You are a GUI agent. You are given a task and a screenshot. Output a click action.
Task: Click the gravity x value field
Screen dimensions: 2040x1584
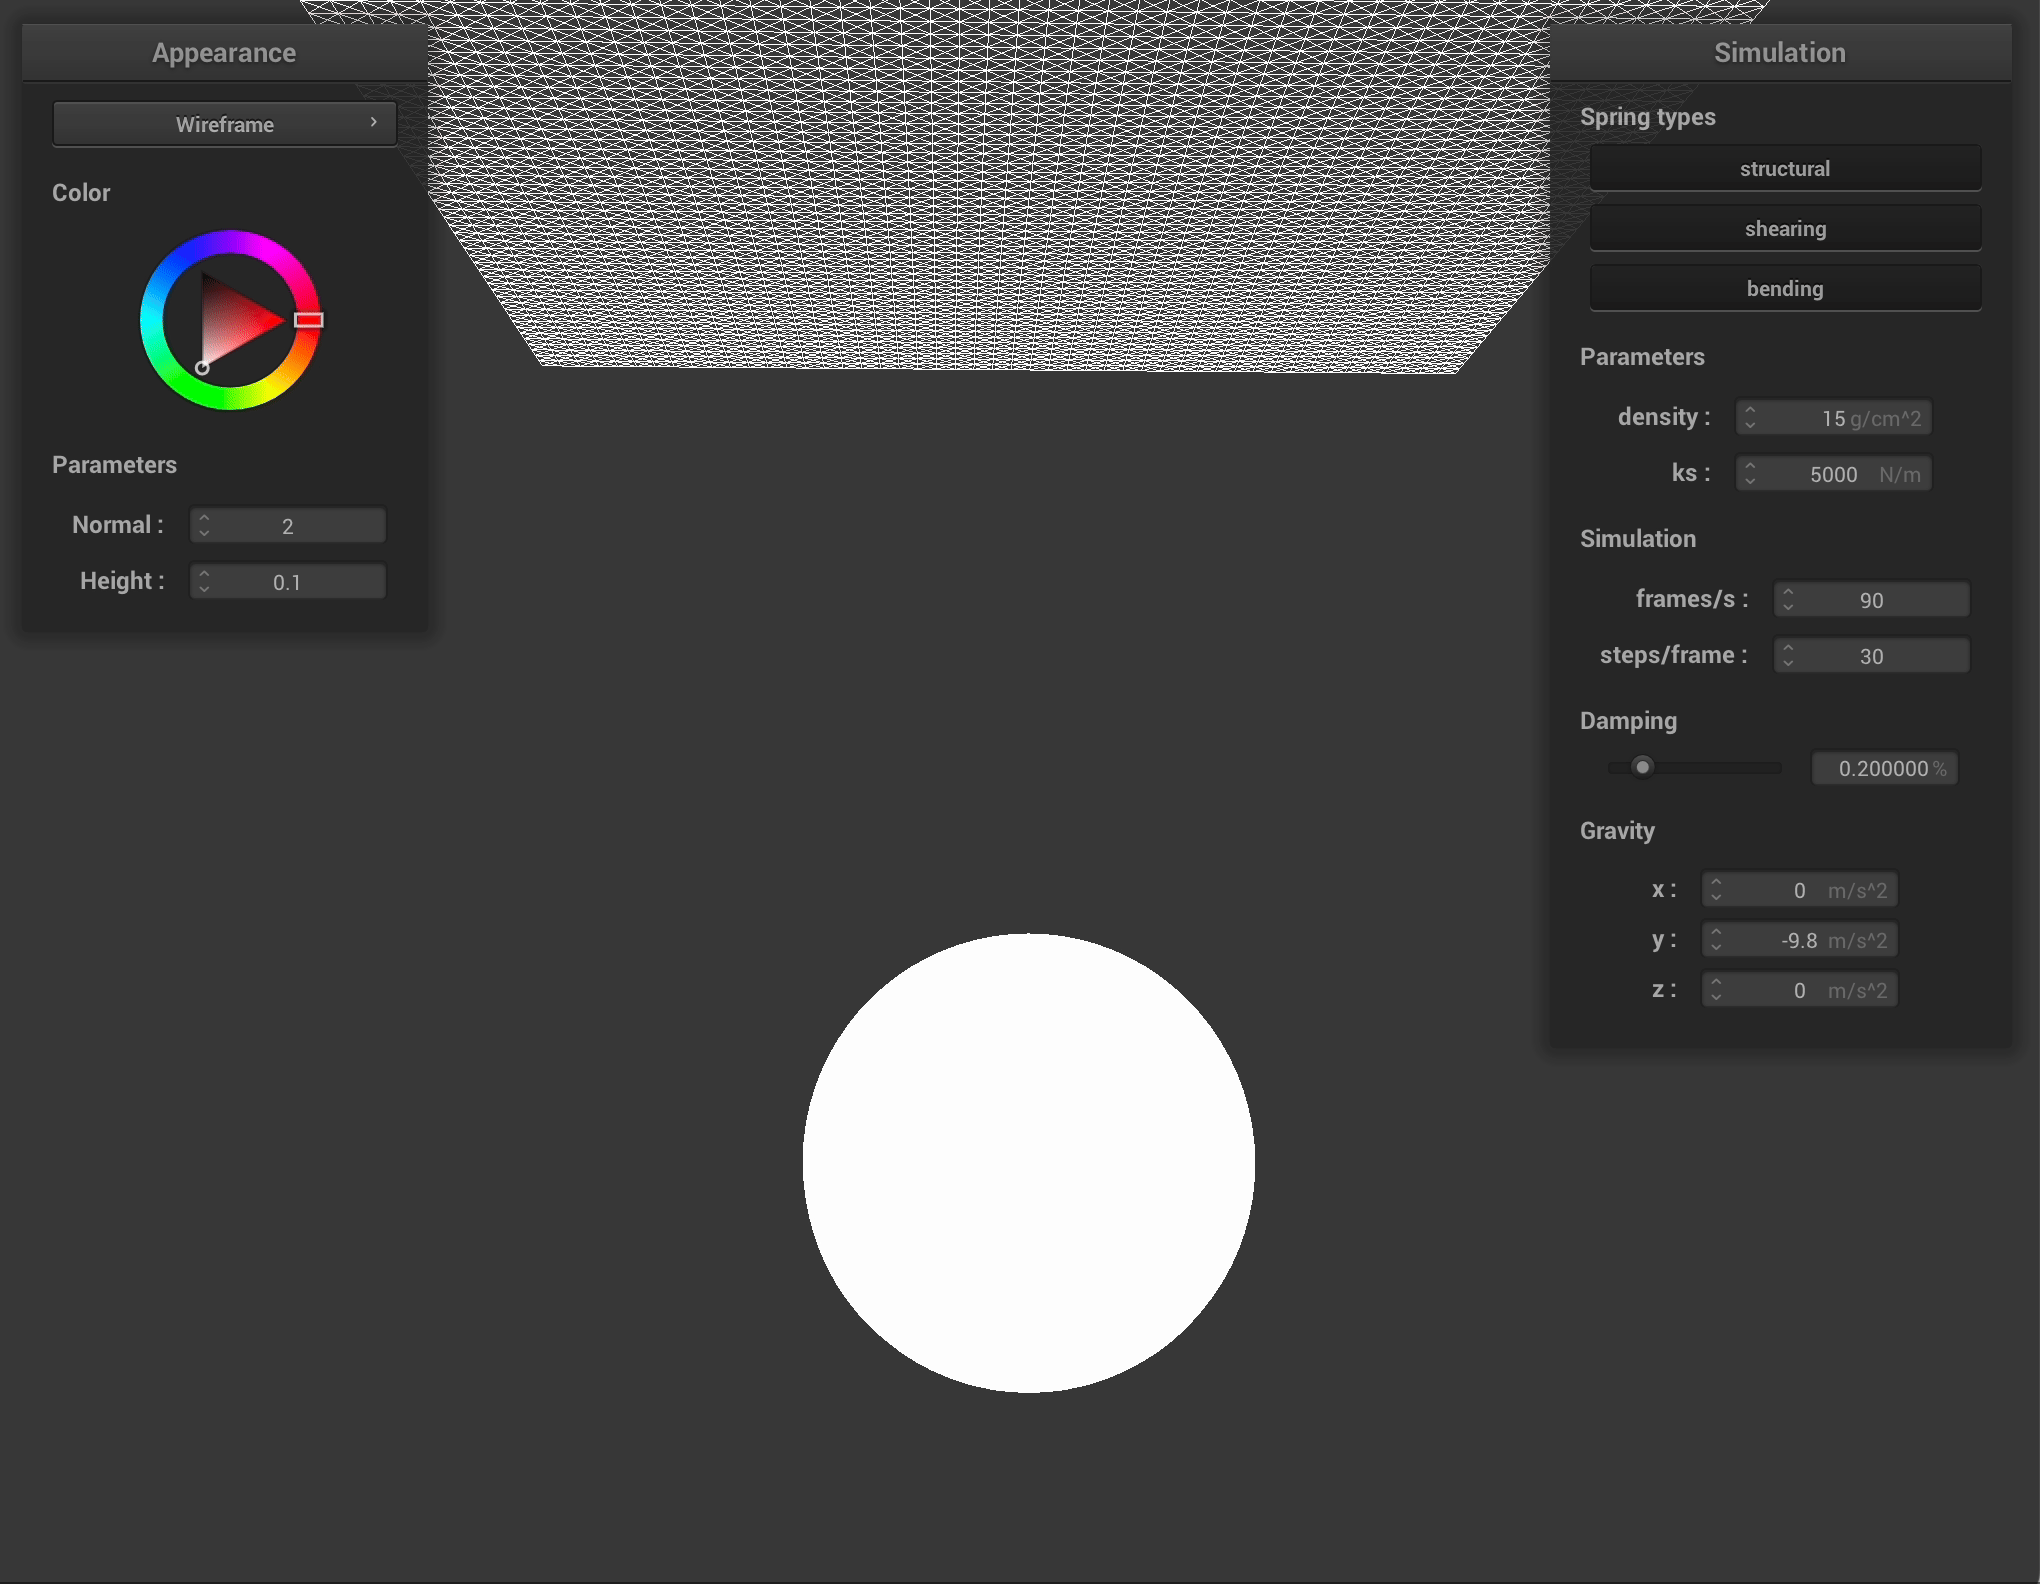tap(1800, 889)
